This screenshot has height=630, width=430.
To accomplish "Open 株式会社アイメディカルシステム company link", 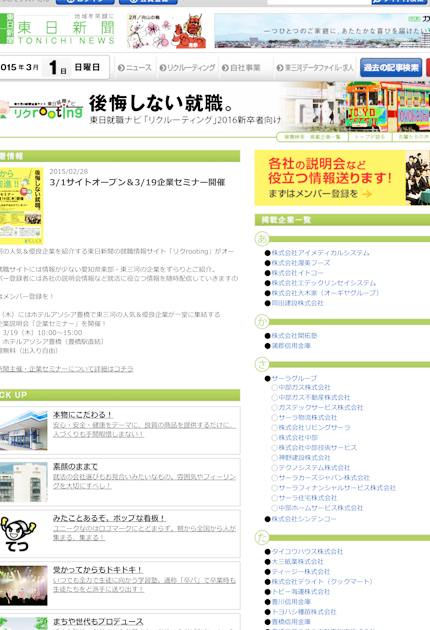I will click(320, 253).
